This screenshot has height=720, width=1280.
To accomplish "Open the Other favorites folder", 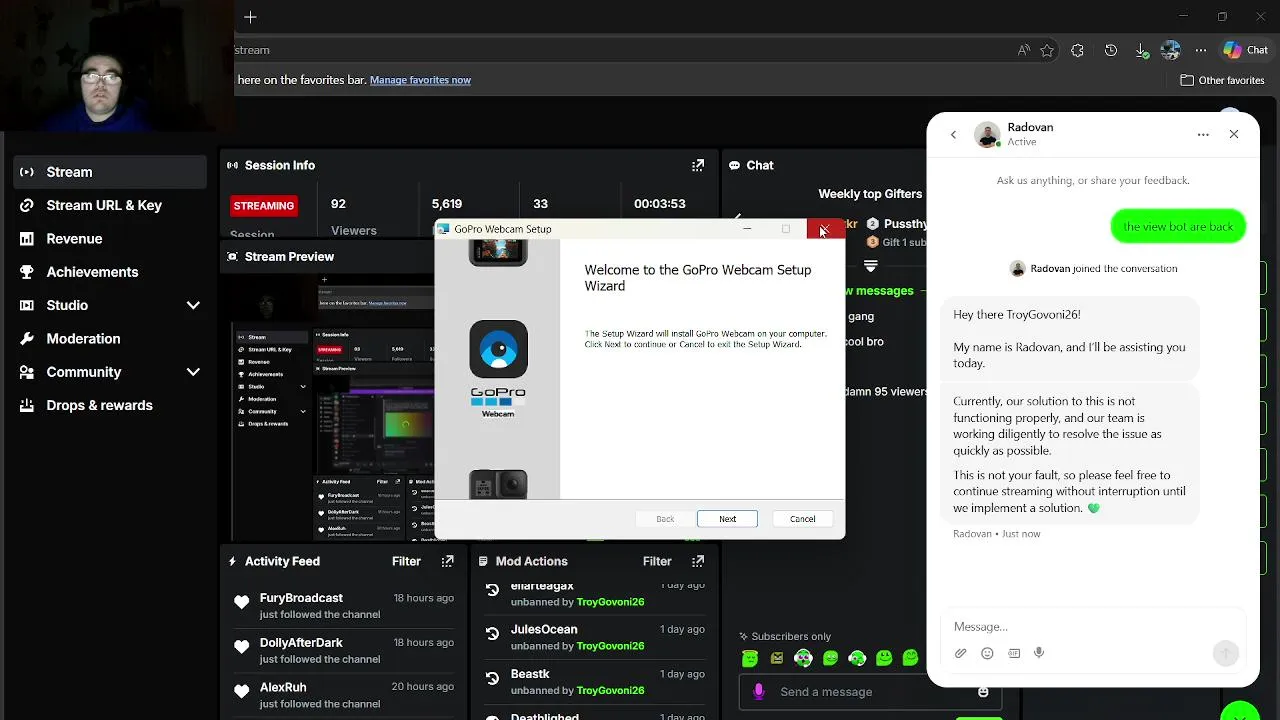I will pos(1222,80).
